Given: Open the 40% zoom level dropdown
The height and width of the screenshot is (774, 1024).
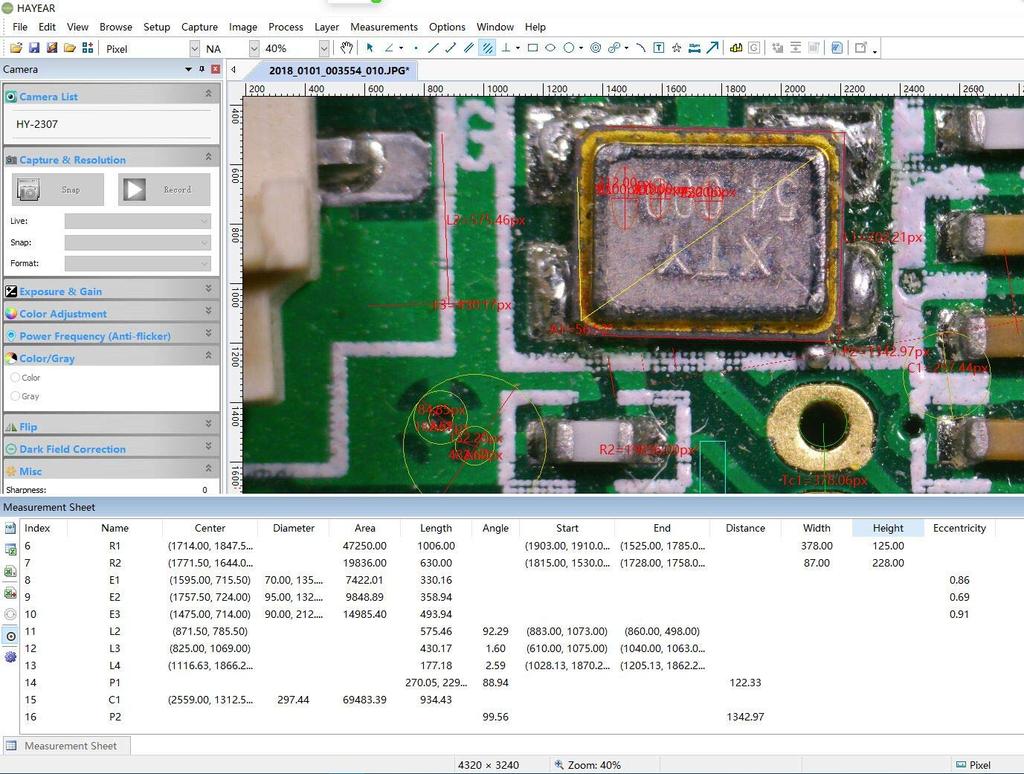Looking at the screenshot, I should (323, 48).
